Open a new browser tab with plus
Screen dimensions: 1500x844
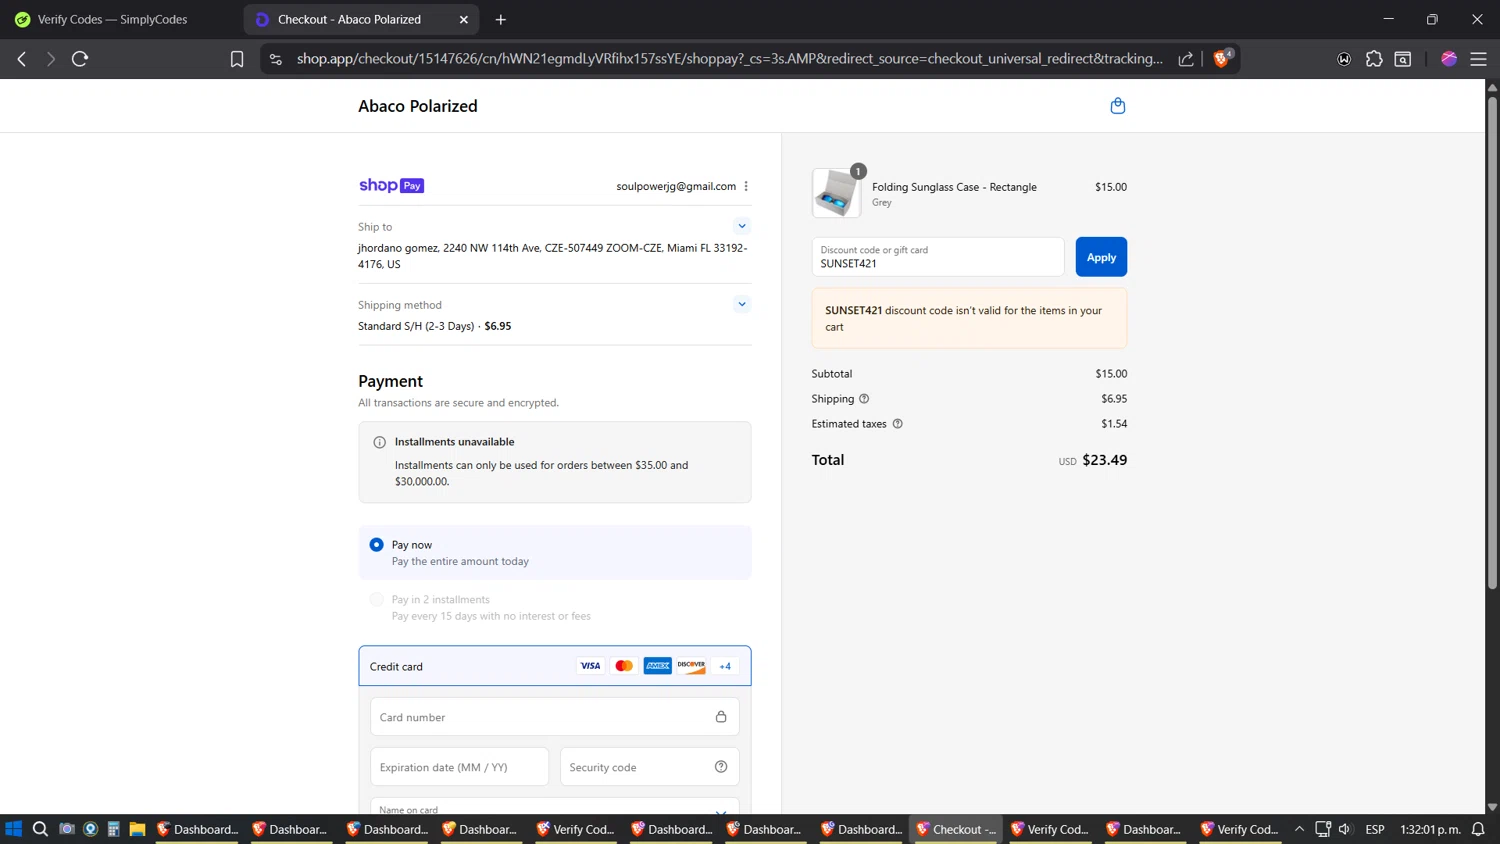click(x=501, y=19)
